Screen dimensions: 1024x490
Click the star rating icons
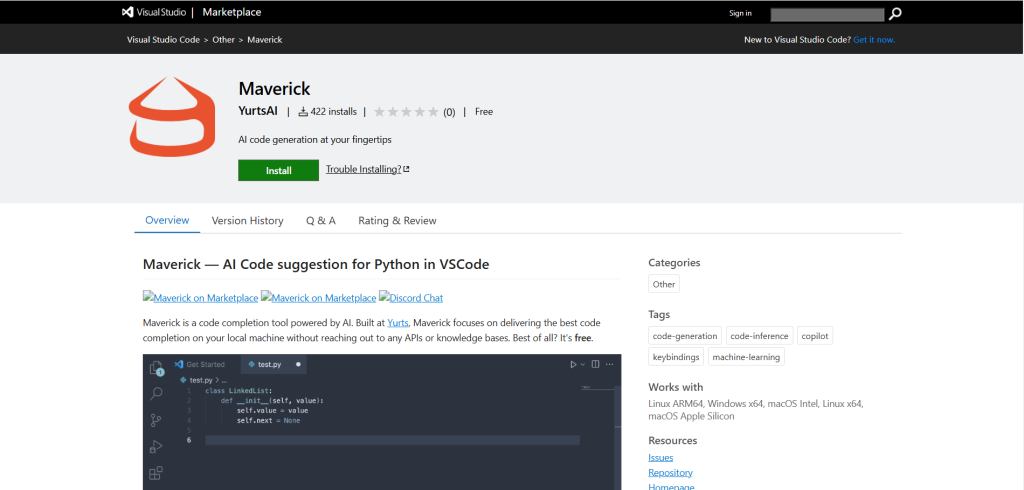pos(405,112)
